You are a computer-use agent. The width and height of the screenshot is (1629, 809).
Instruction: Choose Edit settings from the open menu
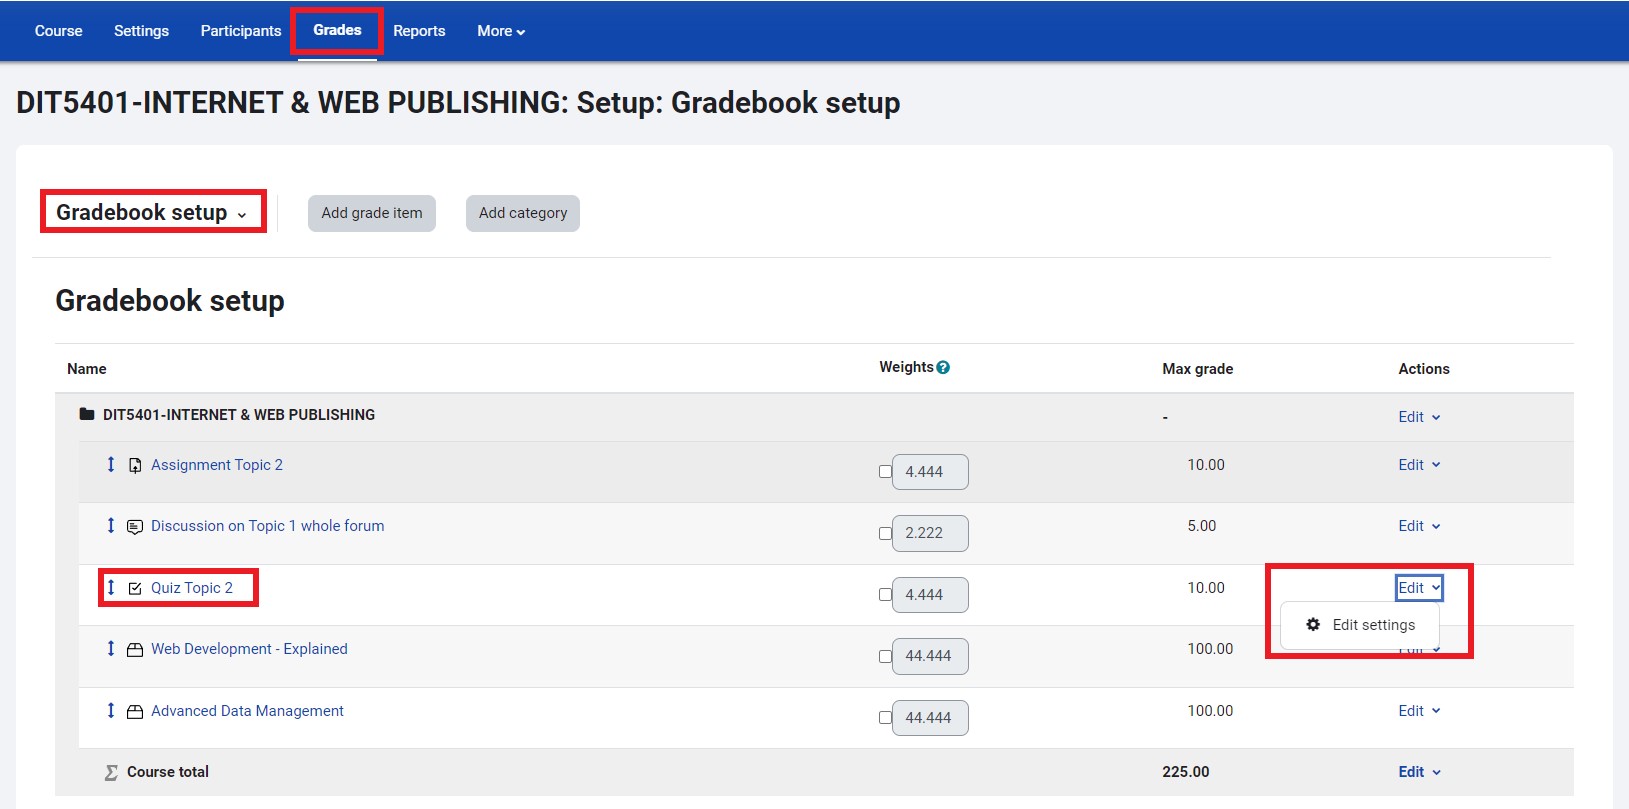point(1373,625)
